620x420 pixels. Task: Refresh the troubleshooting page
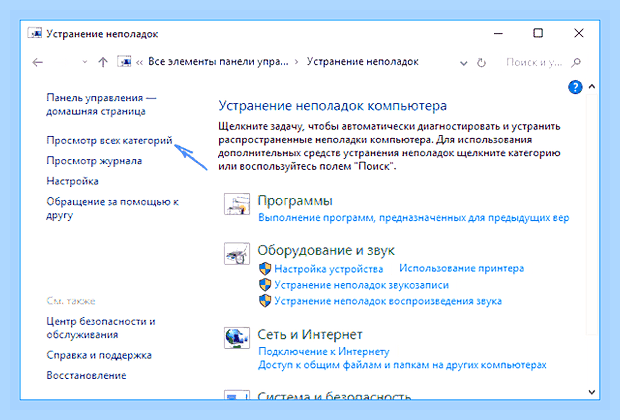point(481,62)
